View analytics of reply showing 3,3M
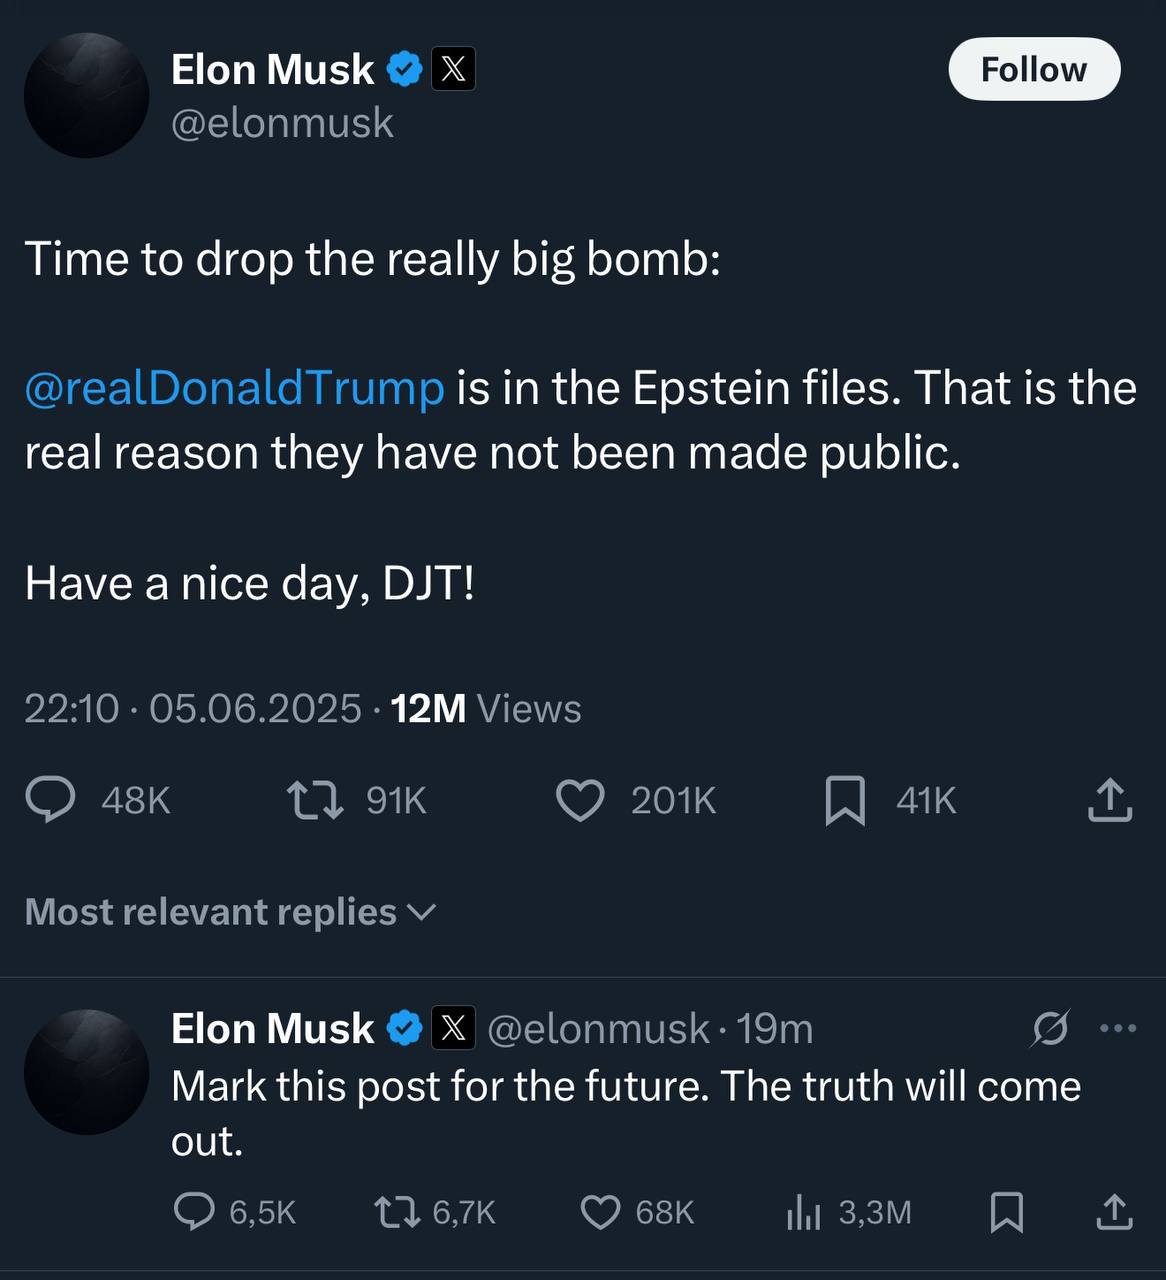This screenshot has height=1280, width=1166. [803, 1212]
